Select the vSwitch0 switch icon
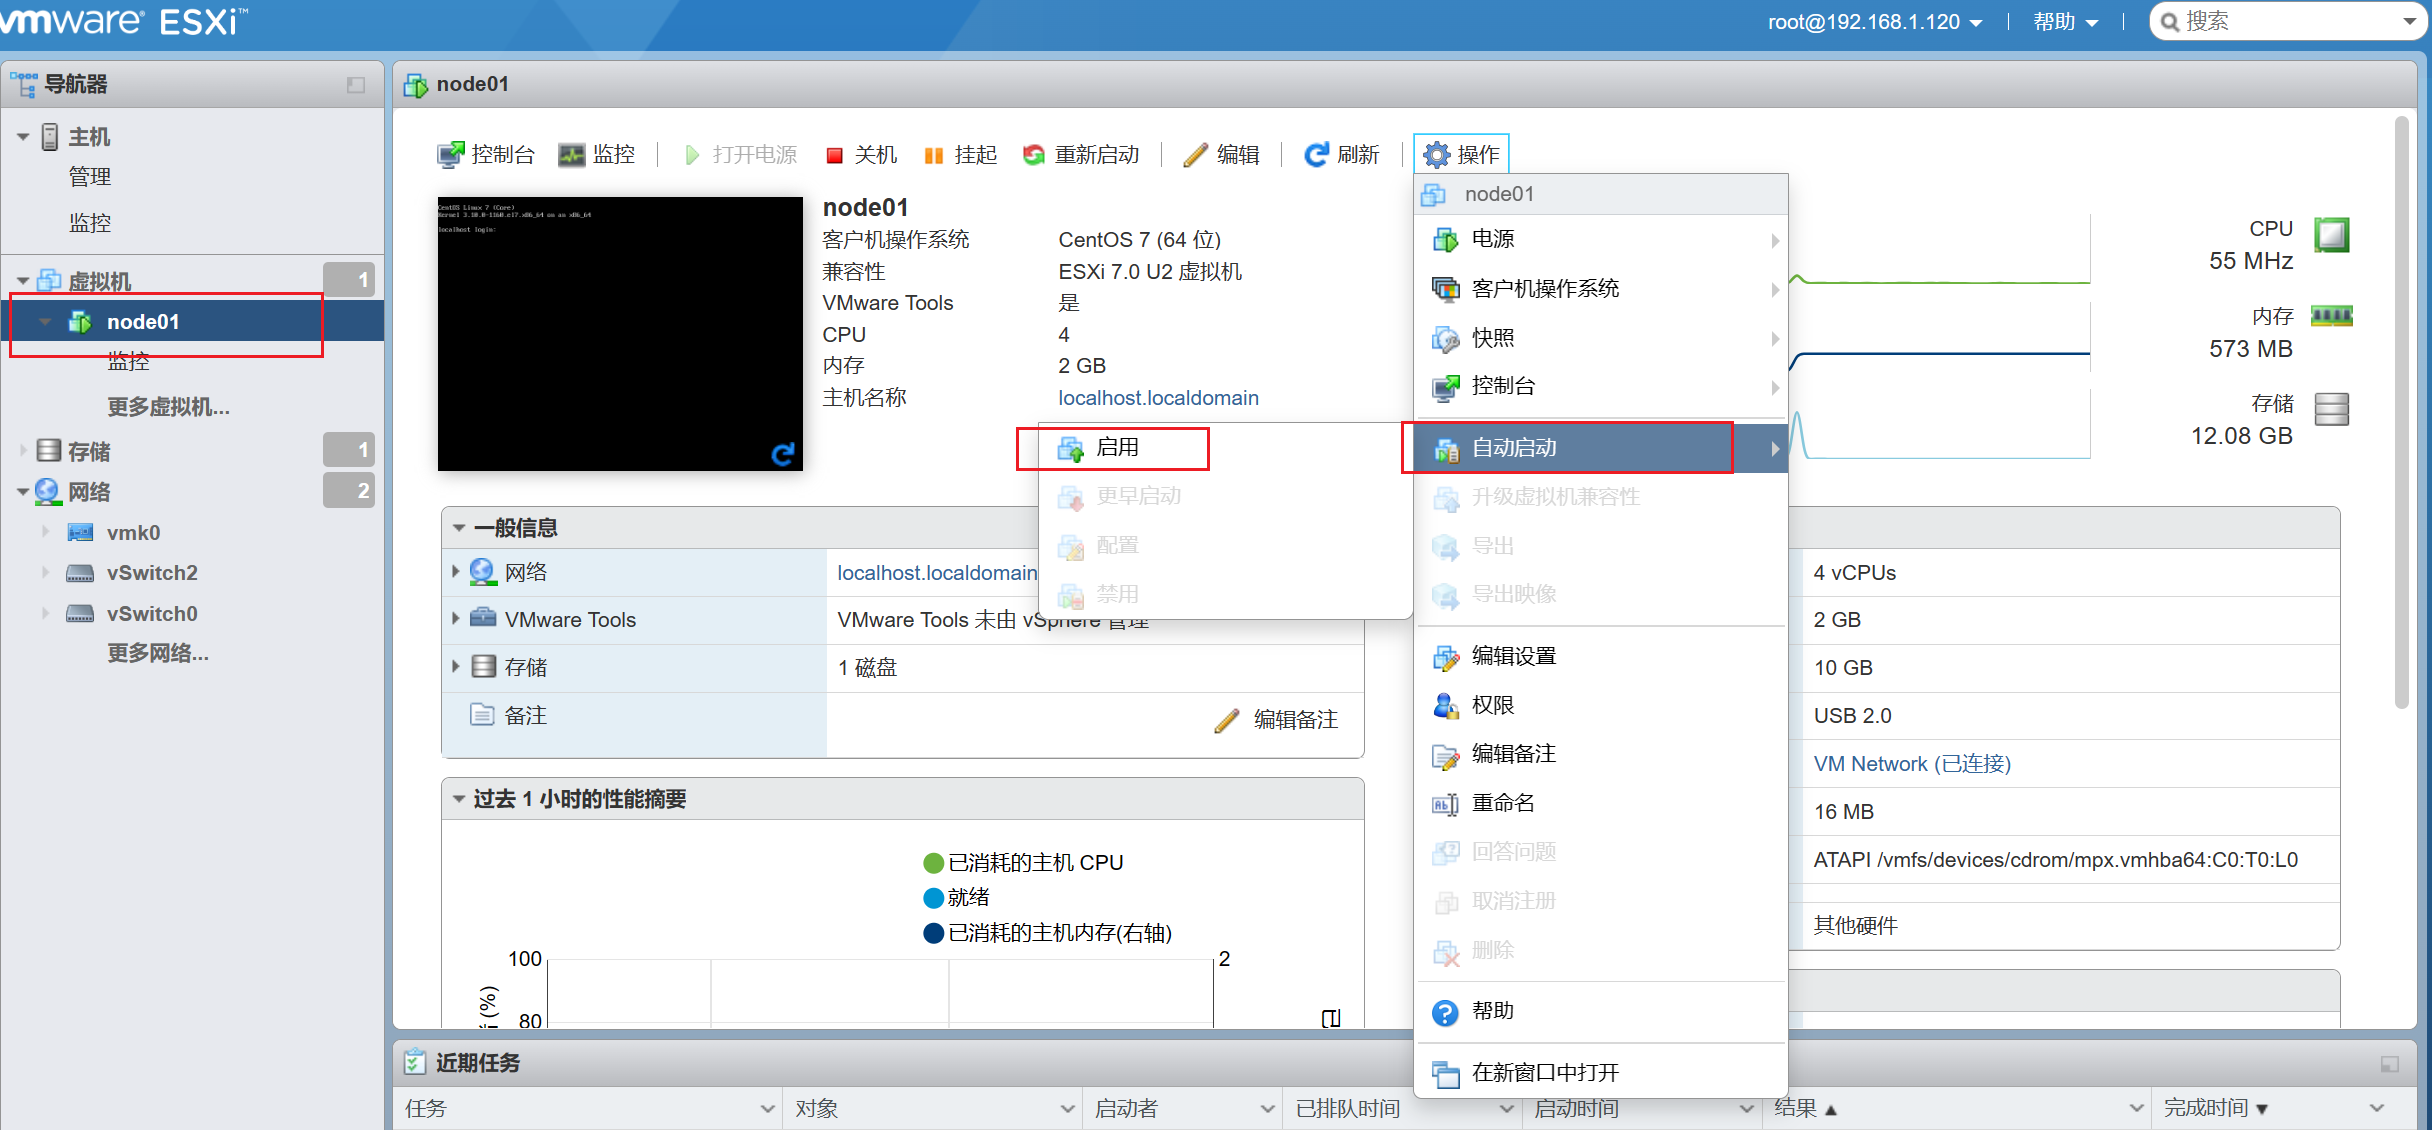 click(x=80, y=614)
